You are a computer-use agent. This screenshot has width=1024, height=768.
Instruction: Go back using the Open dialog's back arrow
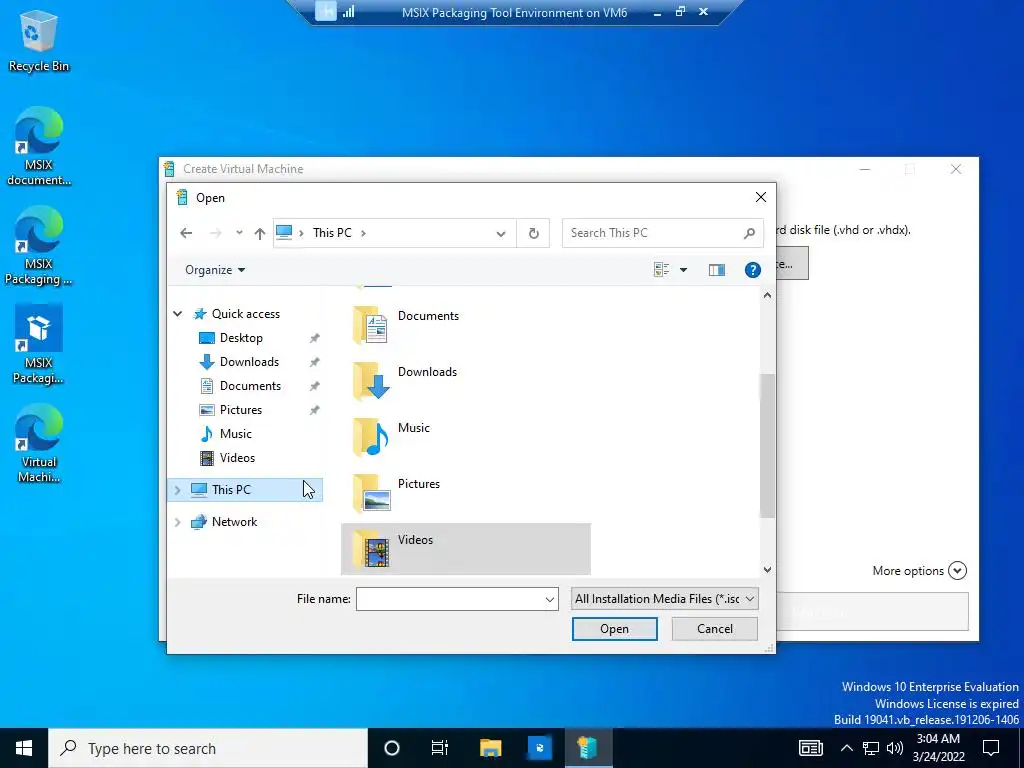click(186, 233)
